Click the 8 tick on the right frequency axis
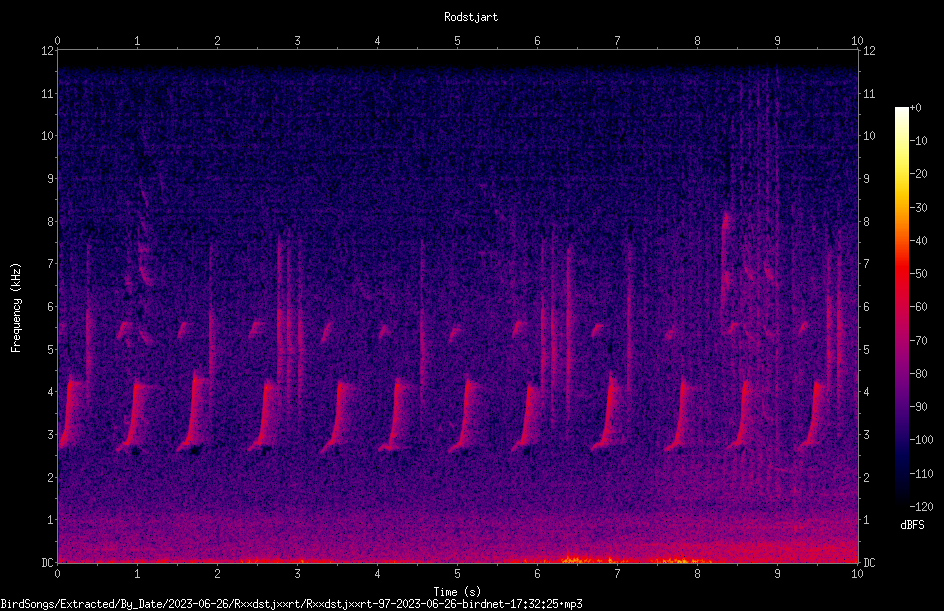 (x=867, y=222)
